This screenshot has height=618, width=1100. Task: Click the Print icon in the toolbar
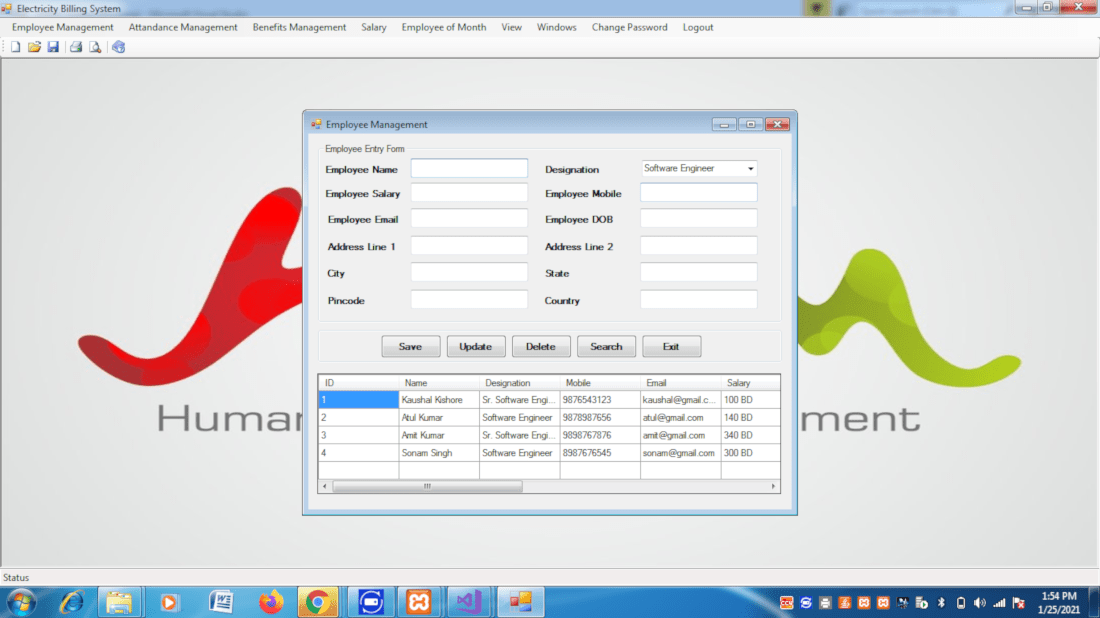click(75, 47)
